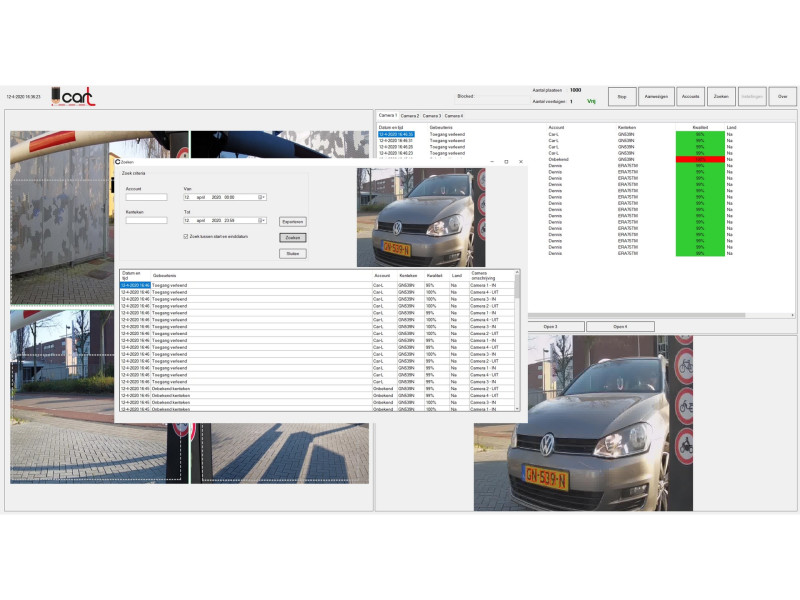Open the Over dialog

[780, 95]
